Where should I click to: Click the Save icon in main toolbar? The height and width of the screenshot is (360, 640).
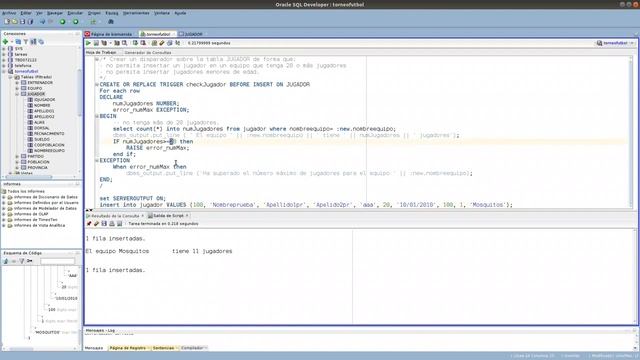click(22, 22)
